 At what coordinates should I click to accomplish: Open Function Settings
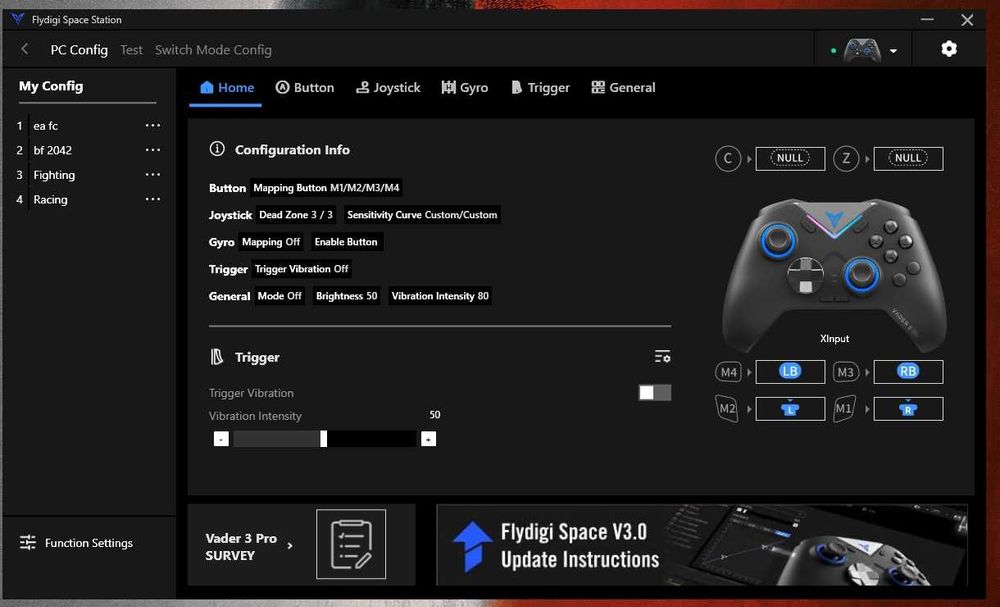tap(76, 543)
